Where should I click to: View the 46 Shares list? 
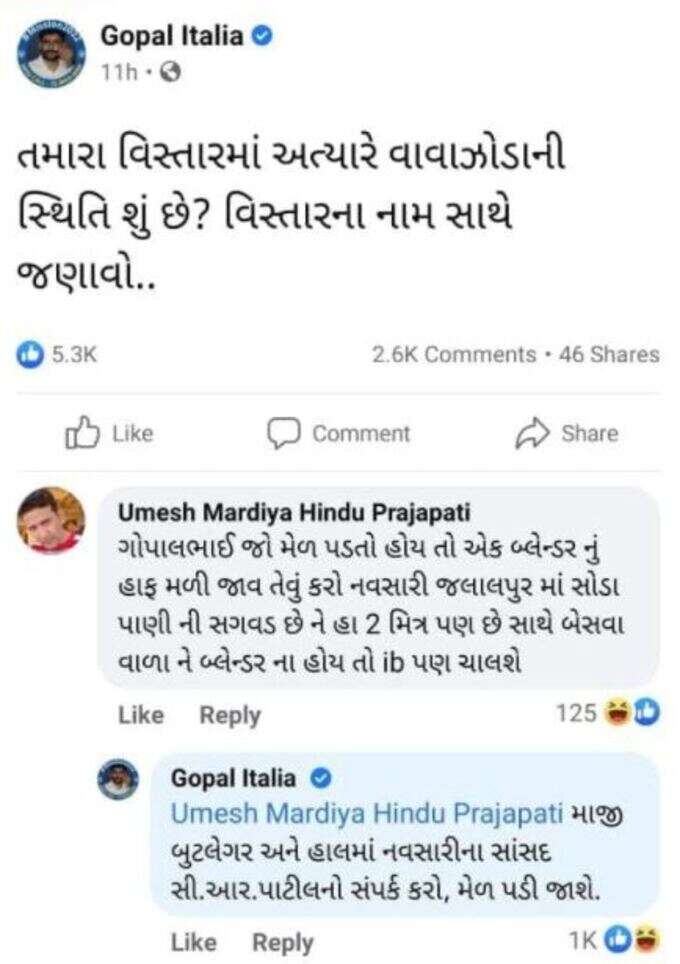[x=613, y=354]
